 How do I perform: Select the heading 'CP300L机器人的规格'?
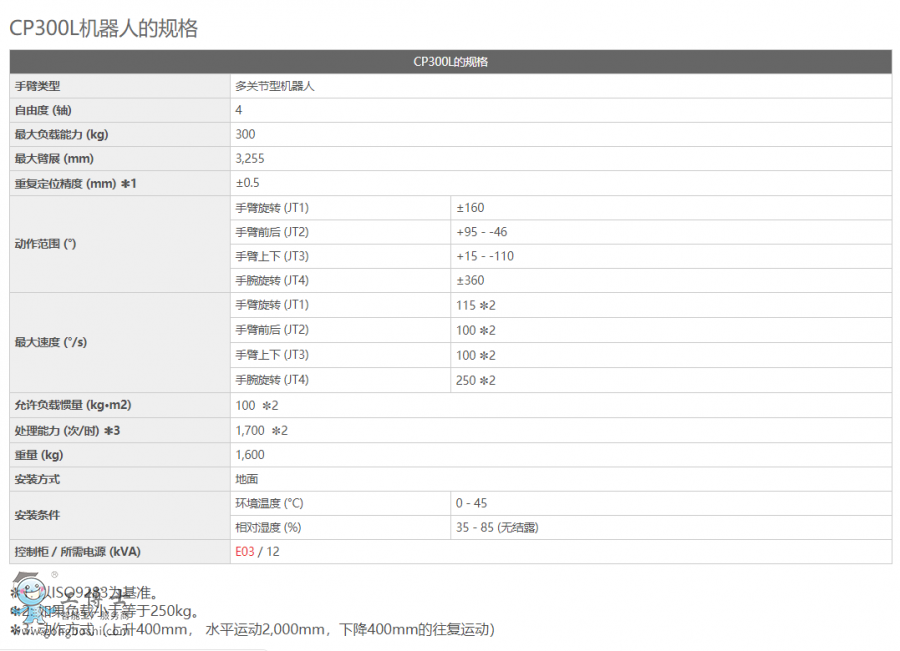point(104,28)
